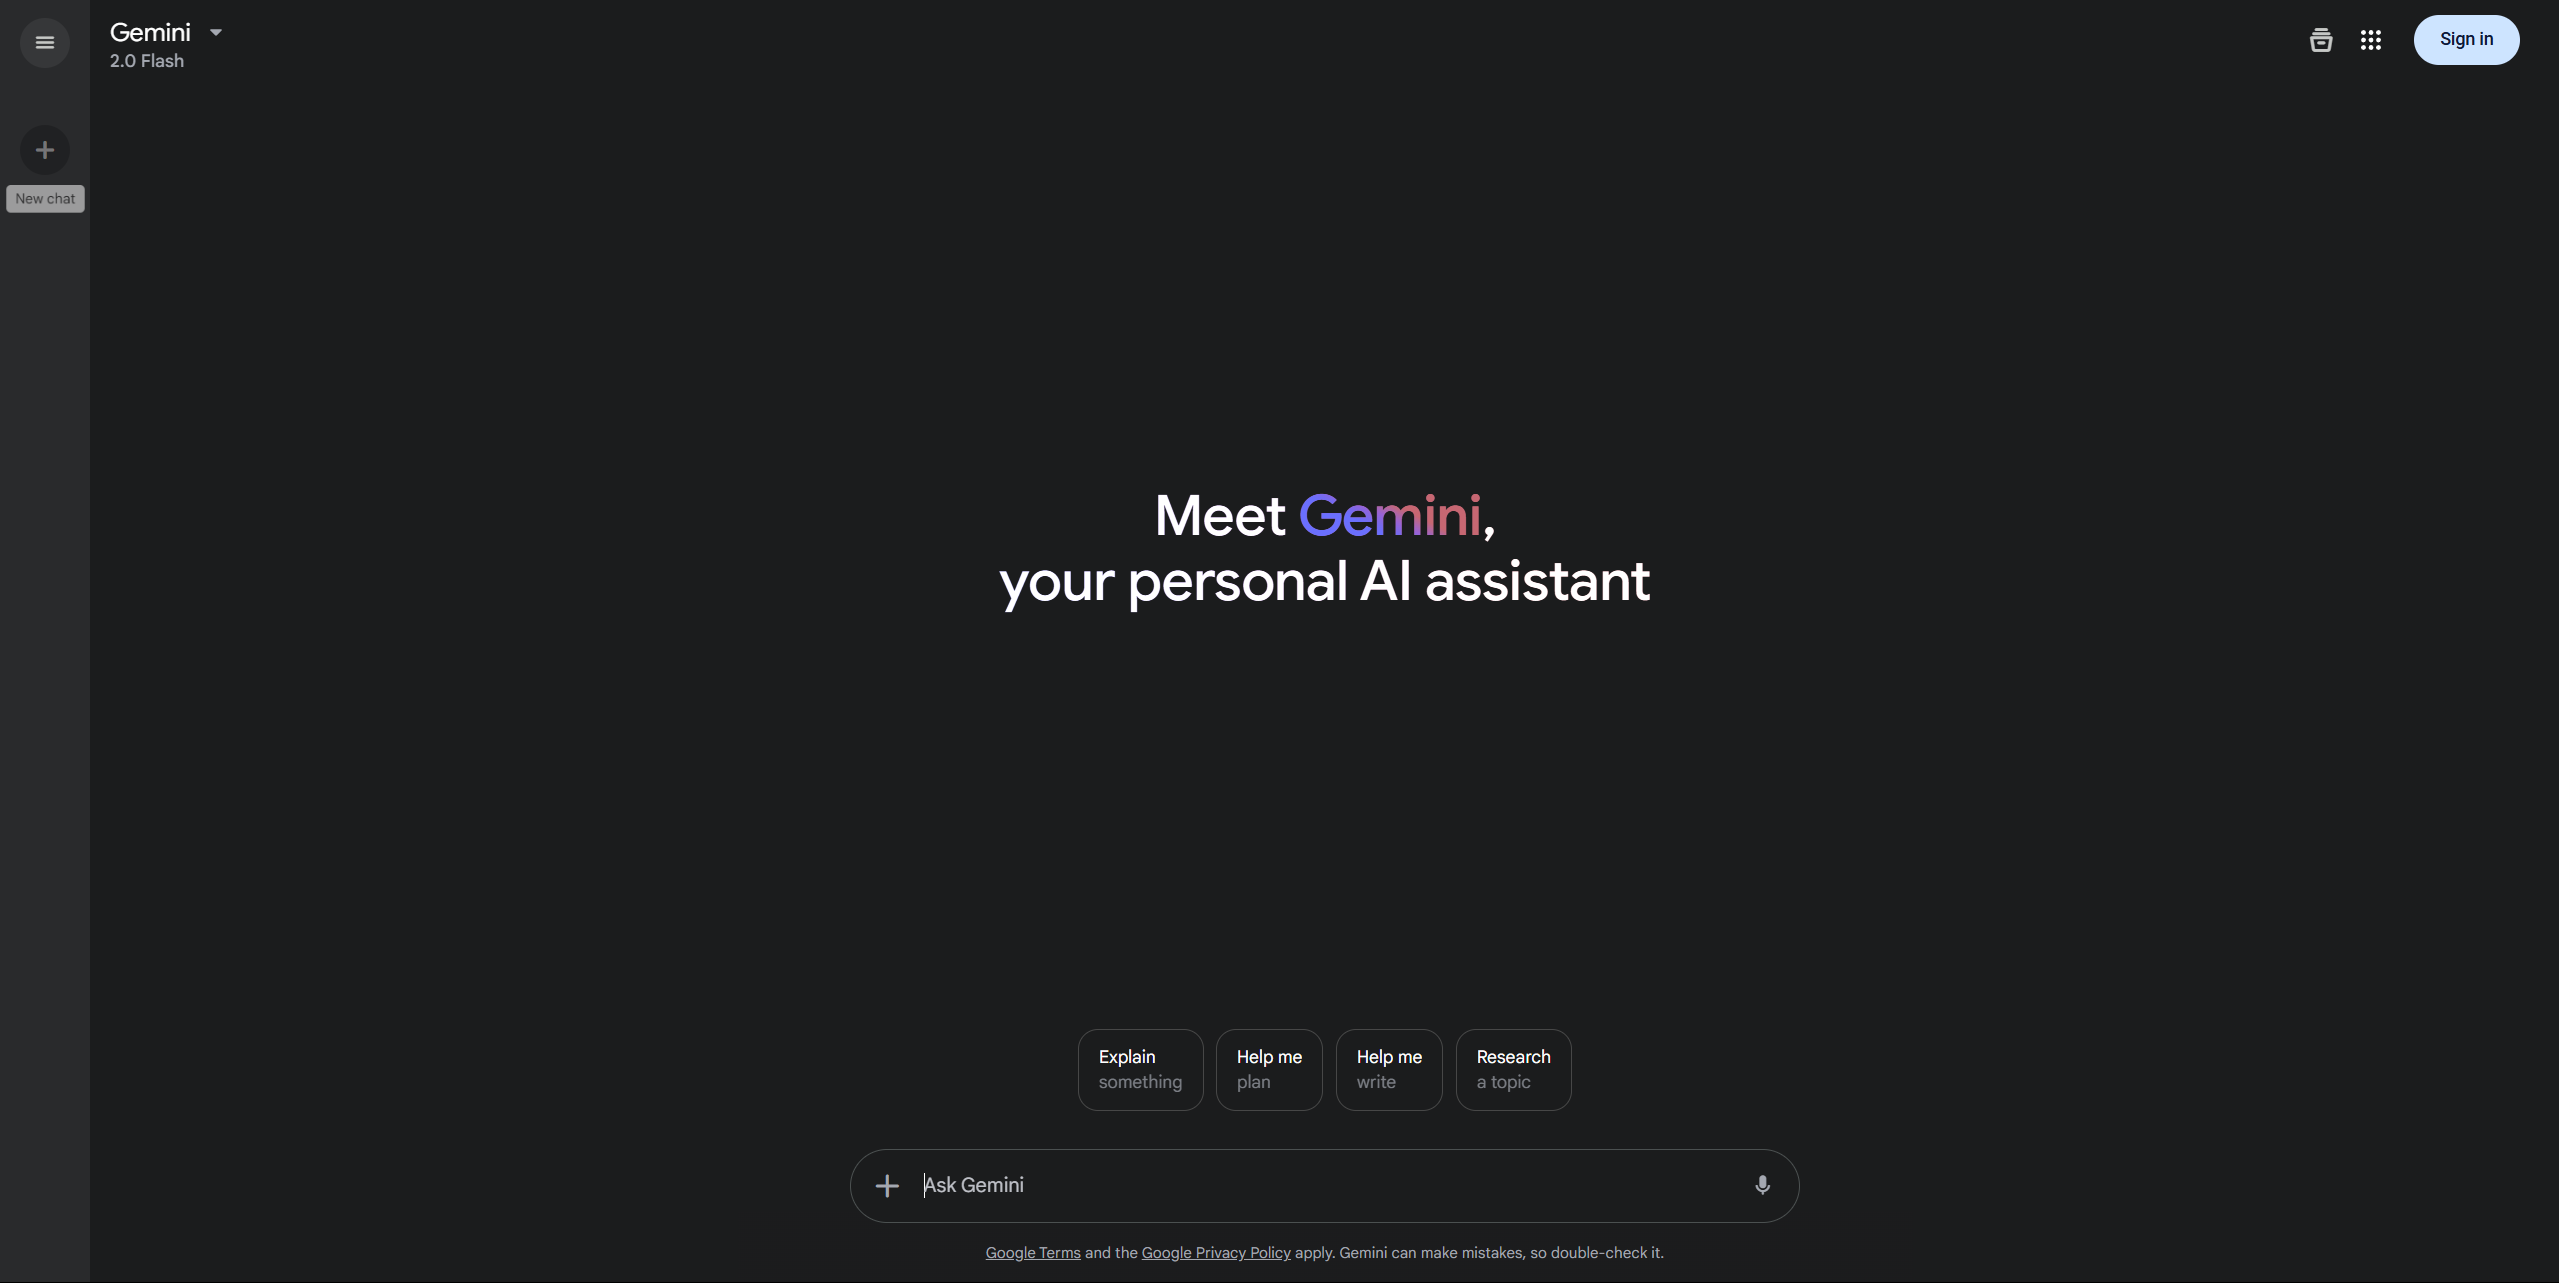Expand the Gemini model version selector
This screenshot has width=2559, height=1283.
click(213, 29)
